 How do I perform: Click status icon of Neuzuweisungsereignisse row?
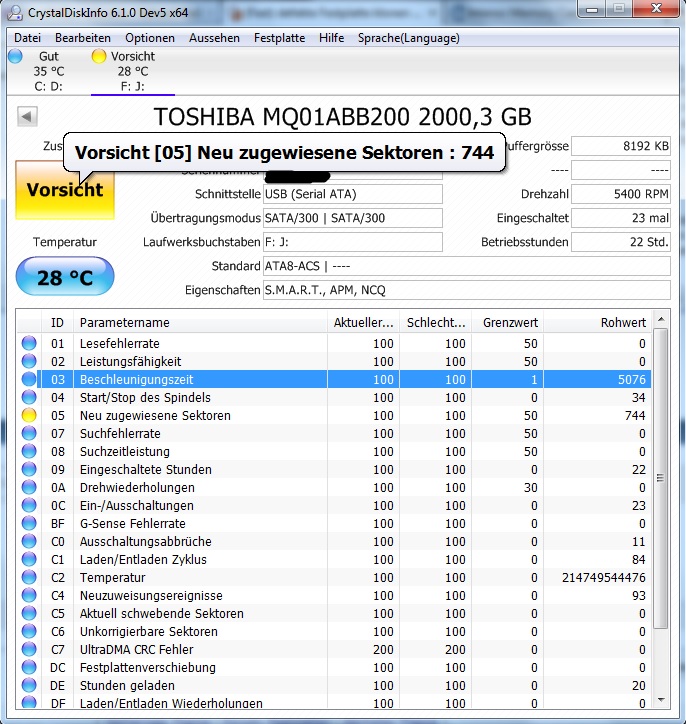pos(29,595)
